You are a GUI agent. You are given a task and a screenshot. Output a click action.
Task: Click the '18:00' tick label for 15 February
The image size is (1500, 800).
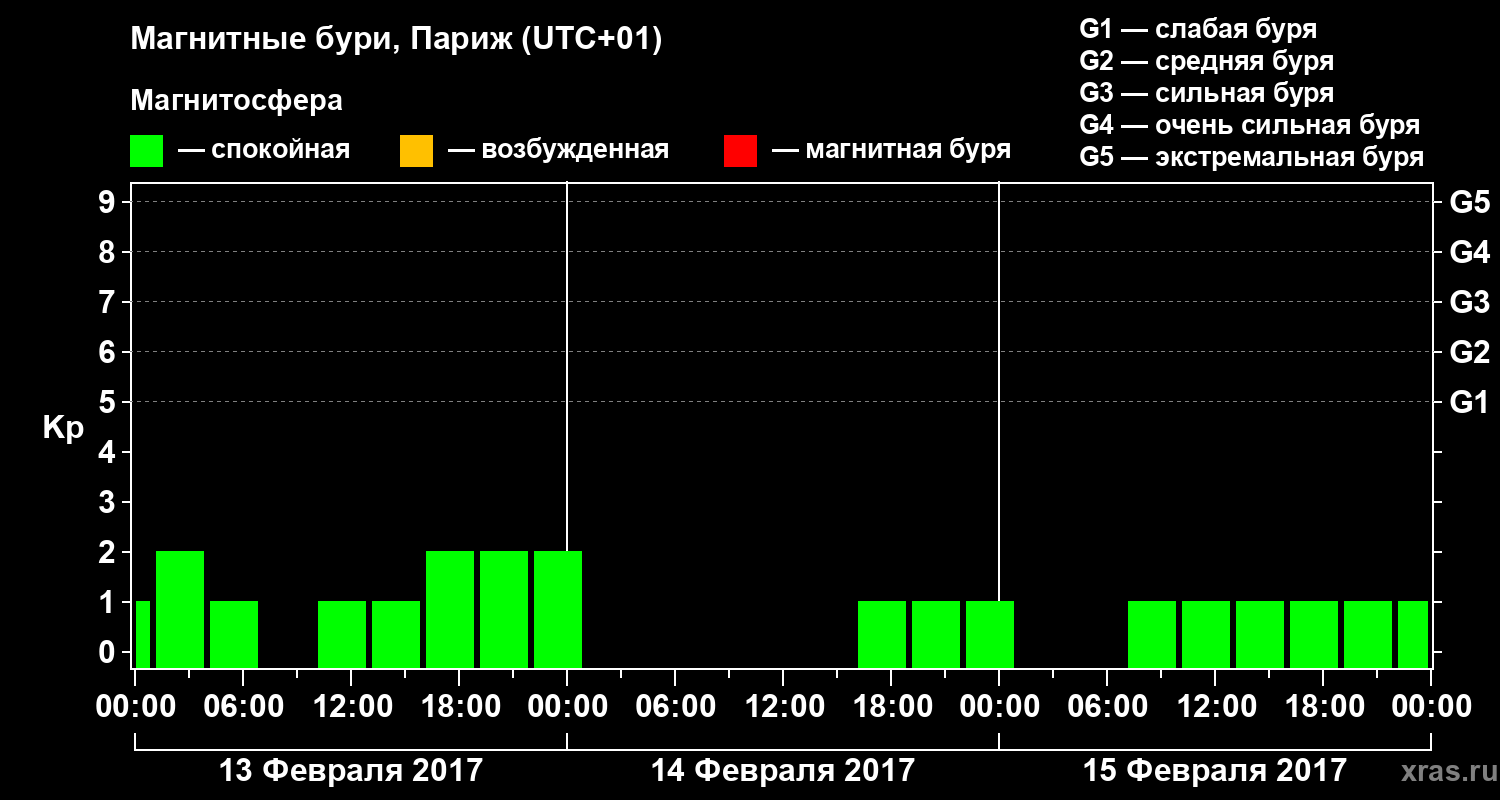tap(1323, 707)
